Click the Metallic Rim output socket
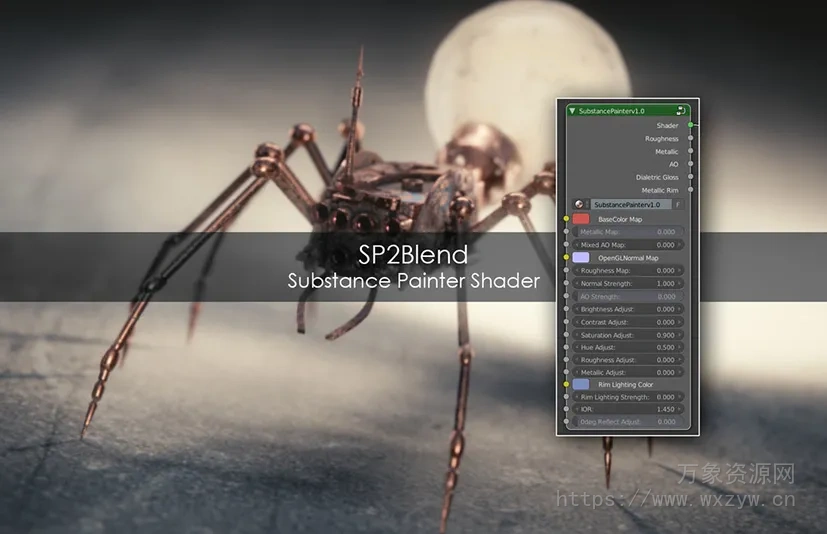 690,190
